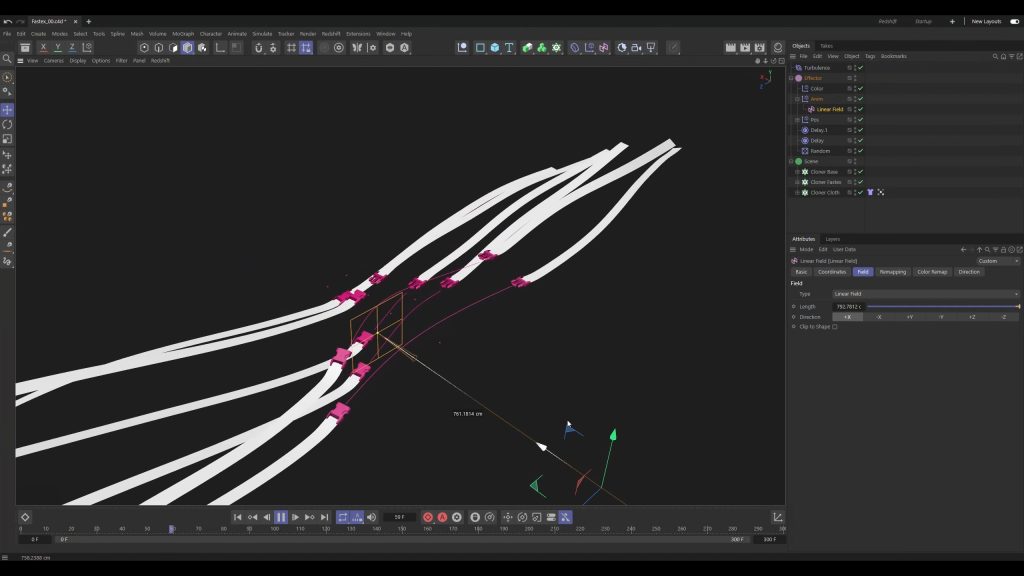Open the Remapping tab in Attributes
Screen dimensions: 1024x576
tap(892, 272)
